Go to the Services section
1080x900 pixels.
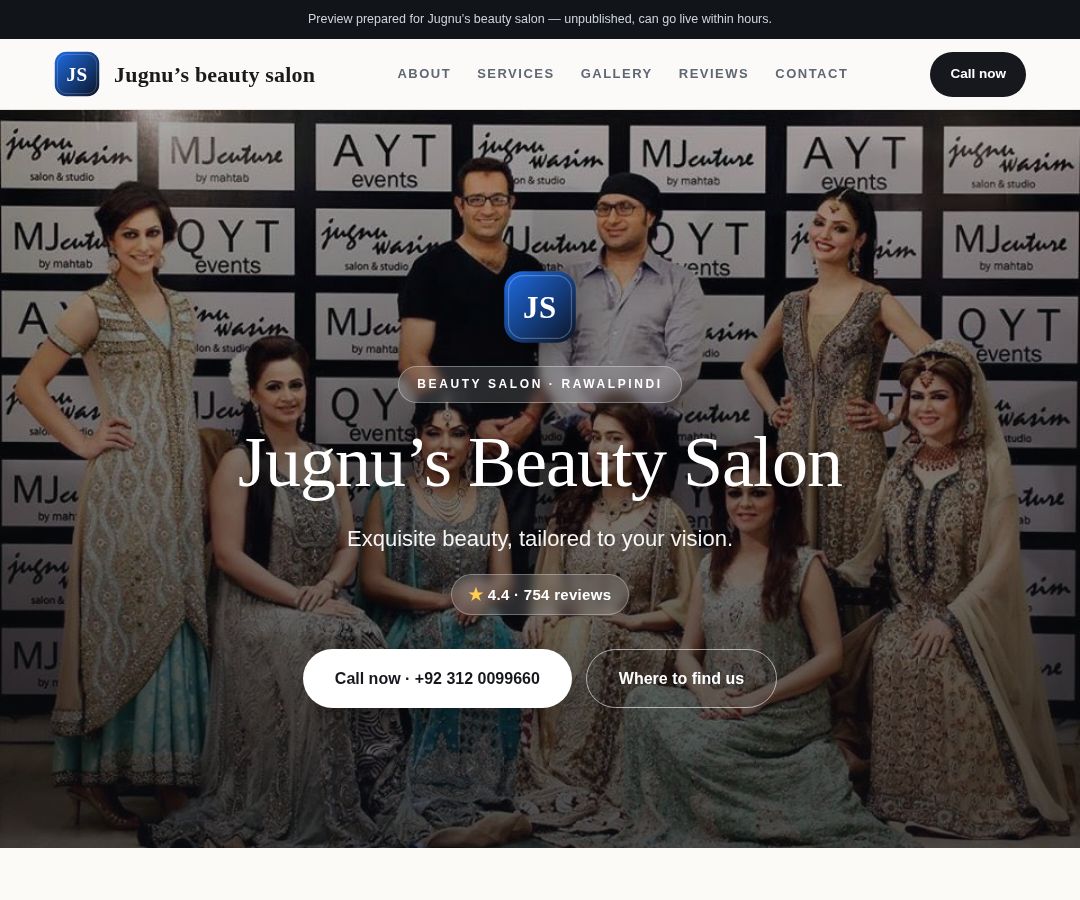click(515, 74)
